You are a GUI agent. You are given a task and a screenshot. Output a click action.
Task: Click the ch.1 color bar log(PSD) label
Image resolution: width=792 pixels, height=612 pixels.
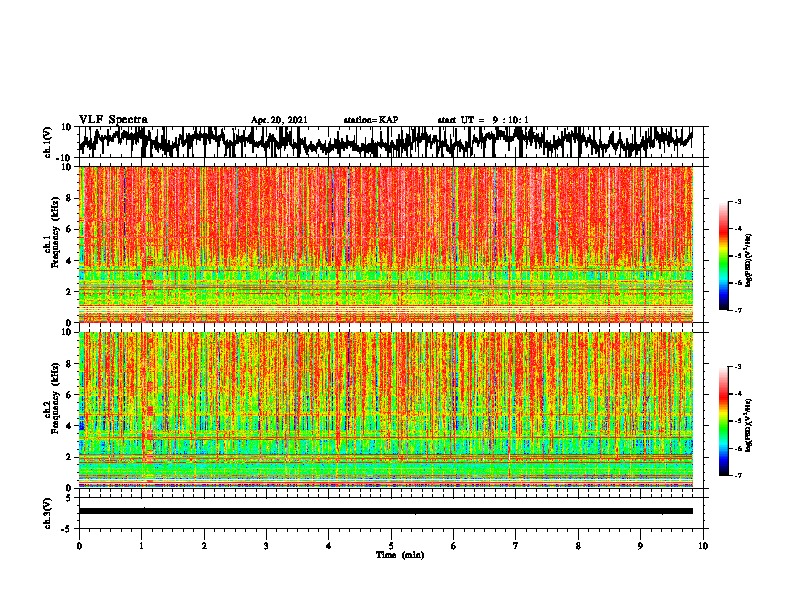(749, 261)
